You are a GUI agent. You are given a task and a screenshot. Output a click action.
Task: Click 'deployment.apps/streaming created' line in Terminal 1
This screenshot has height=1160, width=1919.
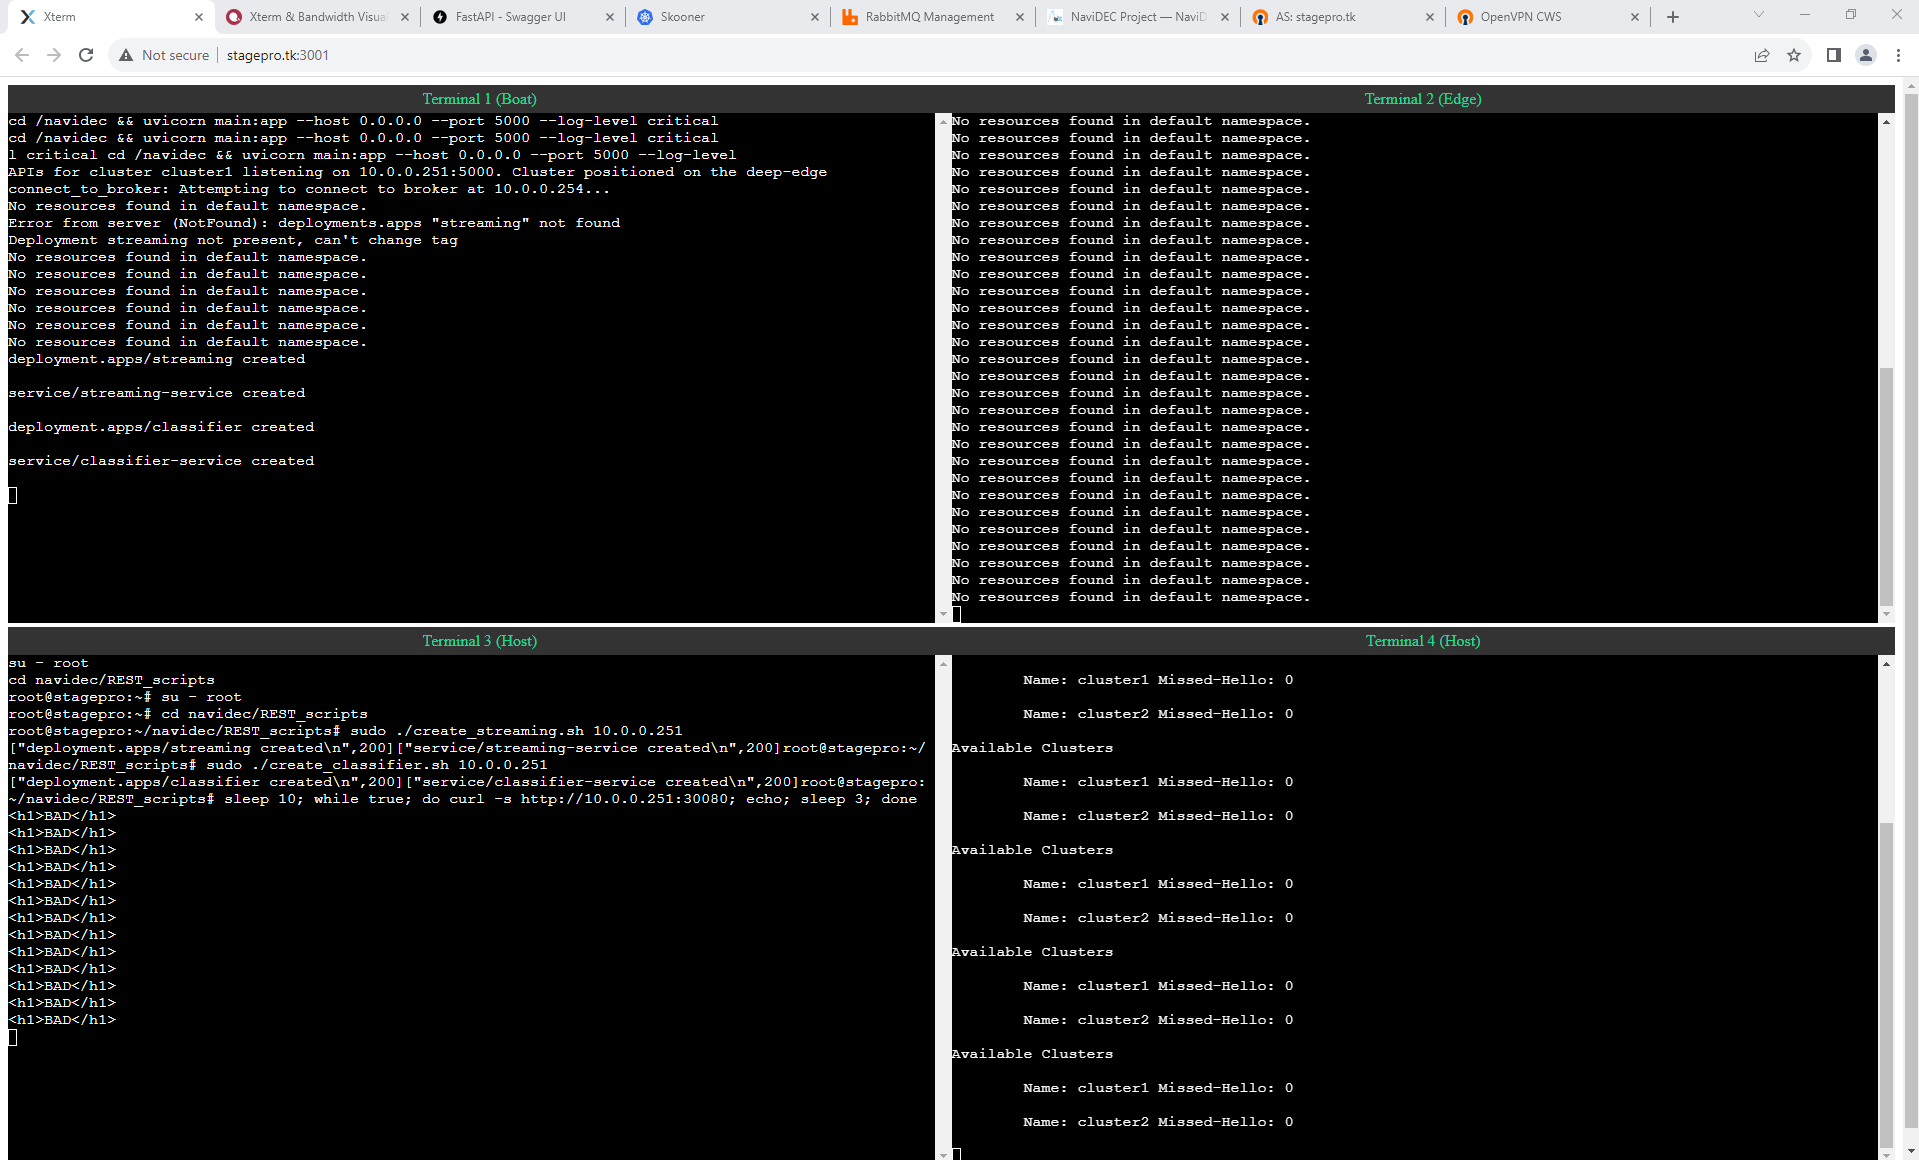click(x=157, y=359)
